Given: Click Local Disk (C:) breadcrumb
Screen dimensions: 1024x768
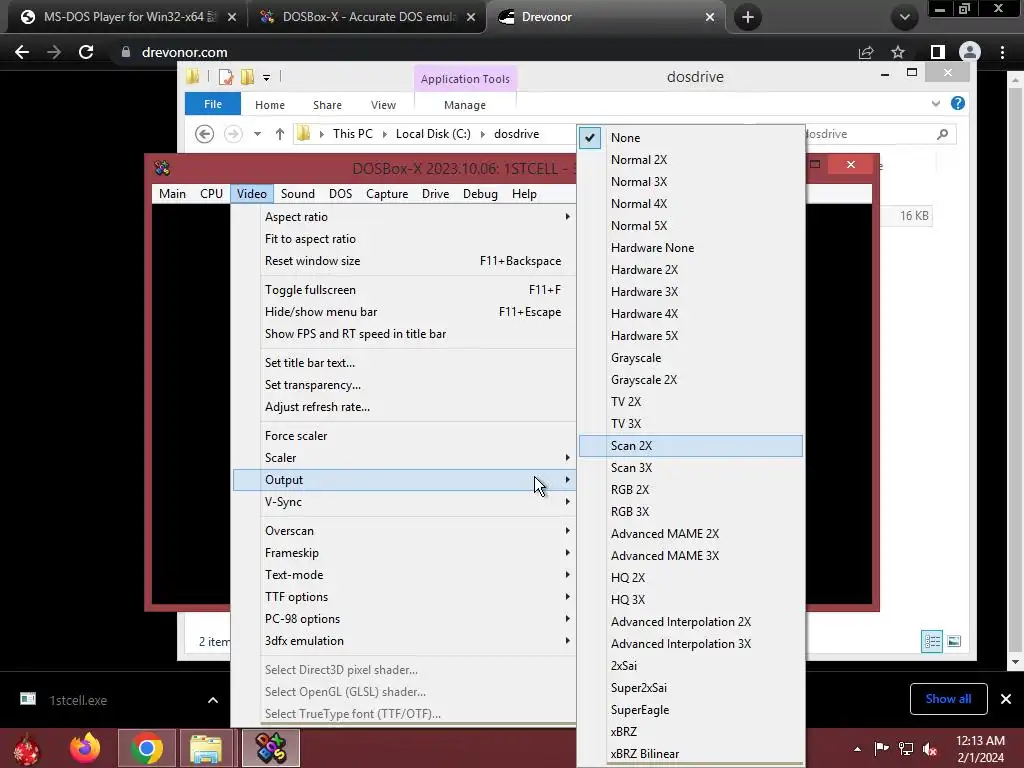Looking at the screenshot, I should (x=433, y=134).
